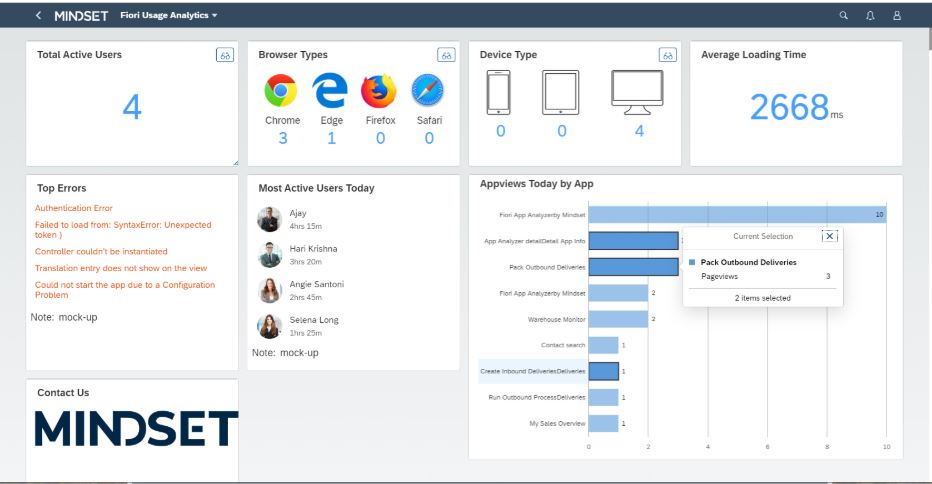Select the Run Outbound Process Deliveries bar
Image resolution: width=932 pixels, height=484 pixels.
(603, 397)
